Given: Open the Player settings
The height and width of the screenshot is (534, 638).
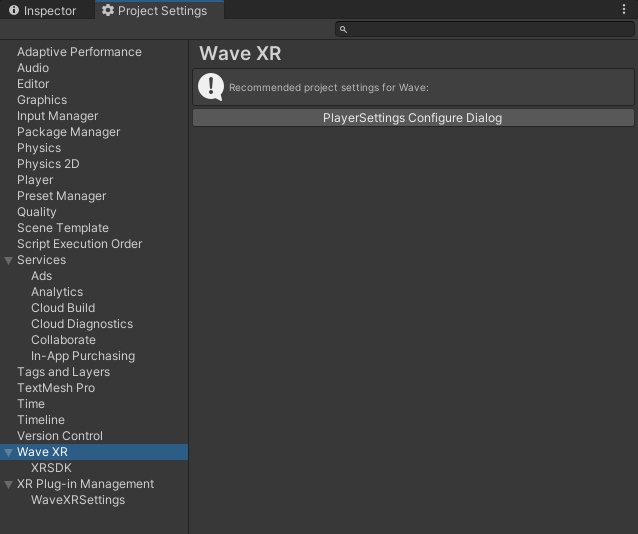Looking at the screenshot, I should pyautogui.click(x=35, y=180).
